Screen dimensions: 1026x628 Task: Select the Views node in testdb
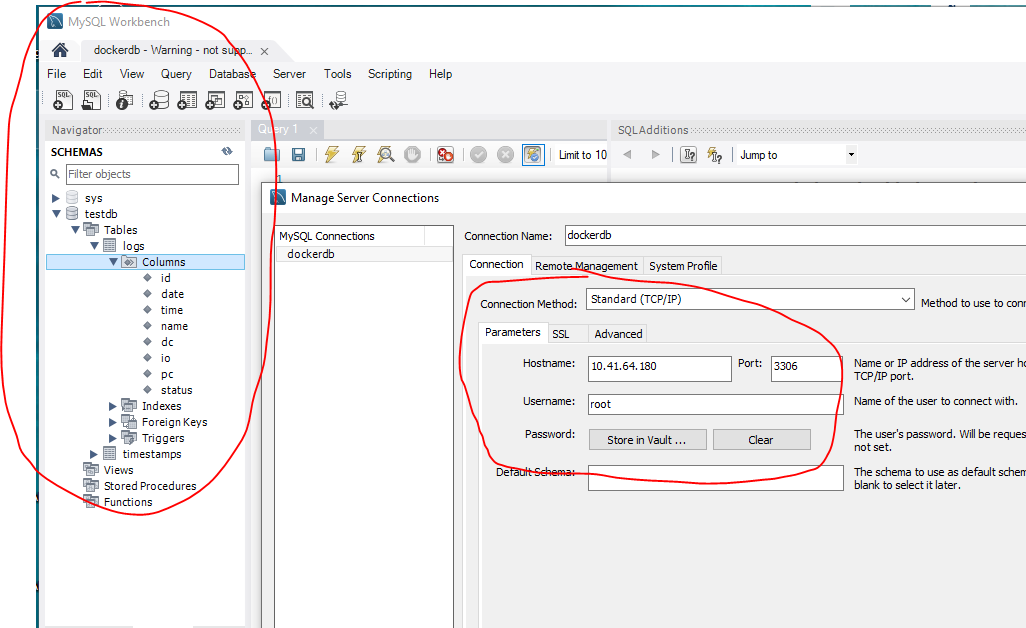[118, 470]
